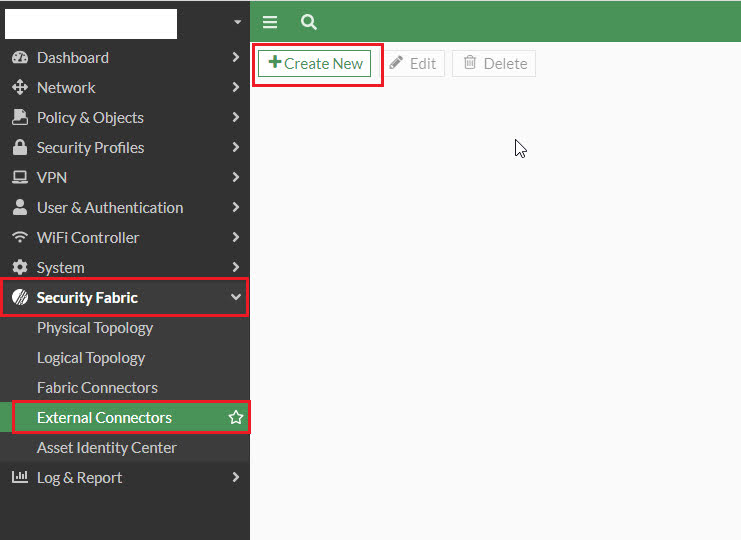
Task: Open the search magnifier icon
Action: click(309, 22)
